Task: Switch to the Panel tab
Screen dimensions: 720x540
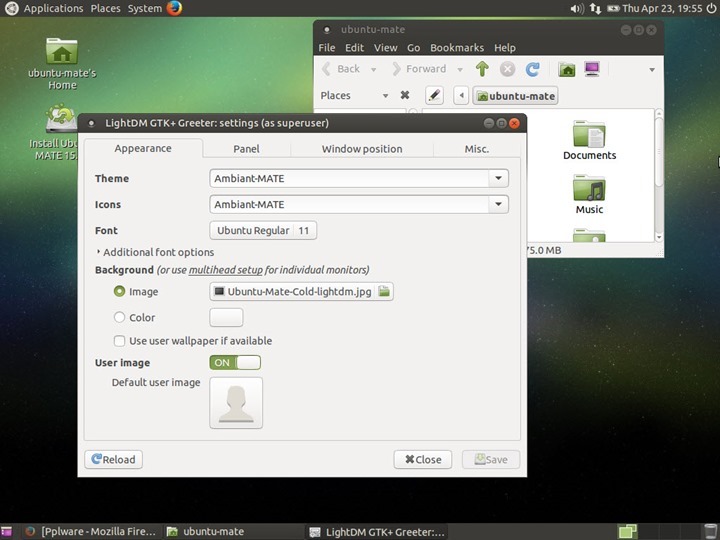Action: point(246,149)
